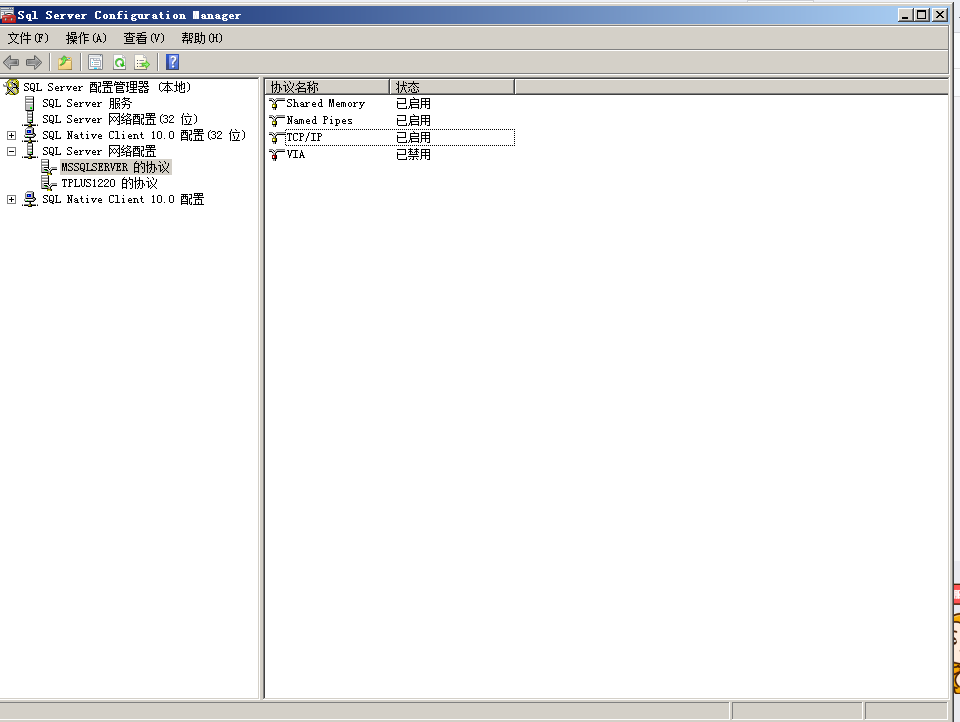Select the TCP/IP protocol name
The image size is (960, 722).
click(x=304, y=137)
